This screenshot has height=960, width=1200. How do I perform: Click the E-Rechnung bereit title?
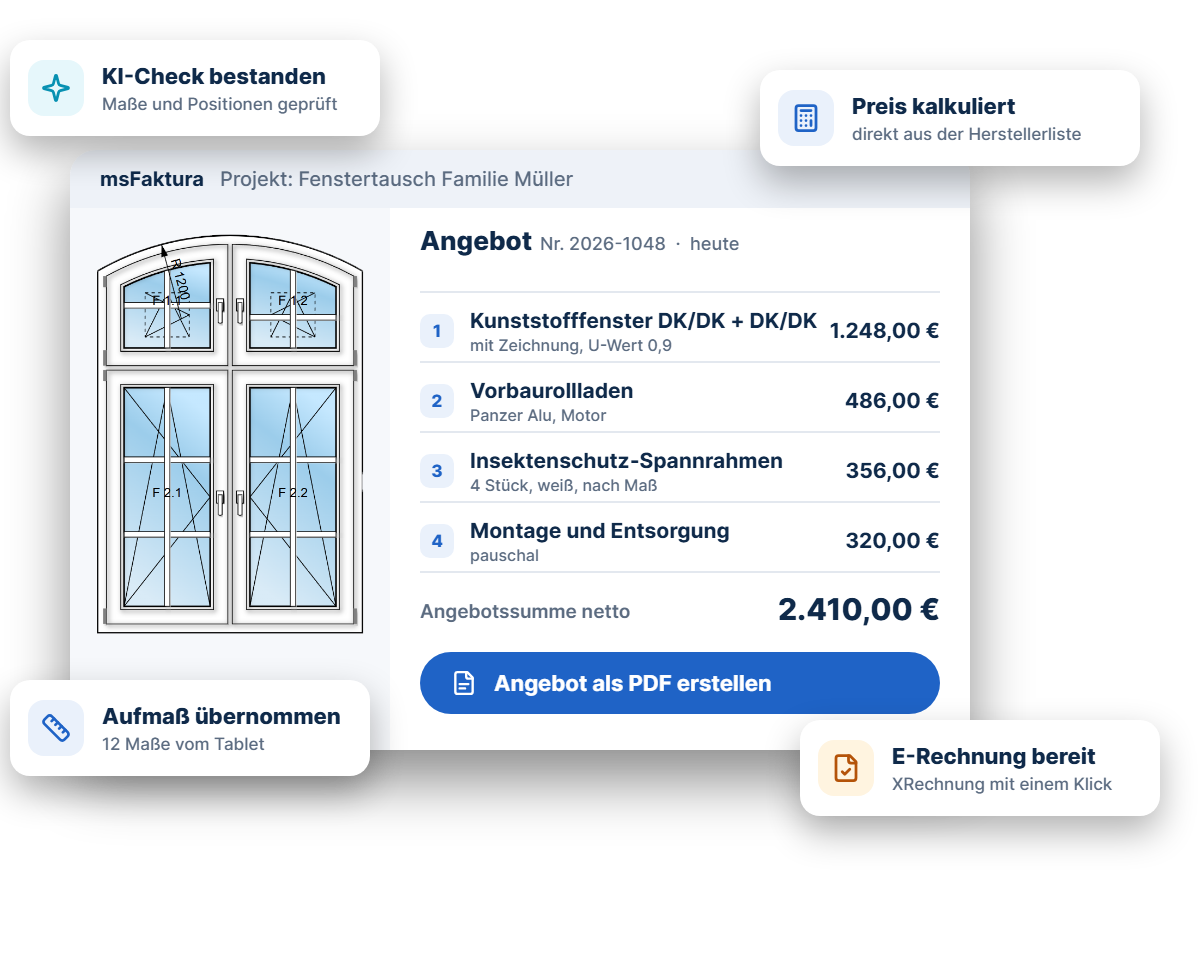[x=994, y=757]
